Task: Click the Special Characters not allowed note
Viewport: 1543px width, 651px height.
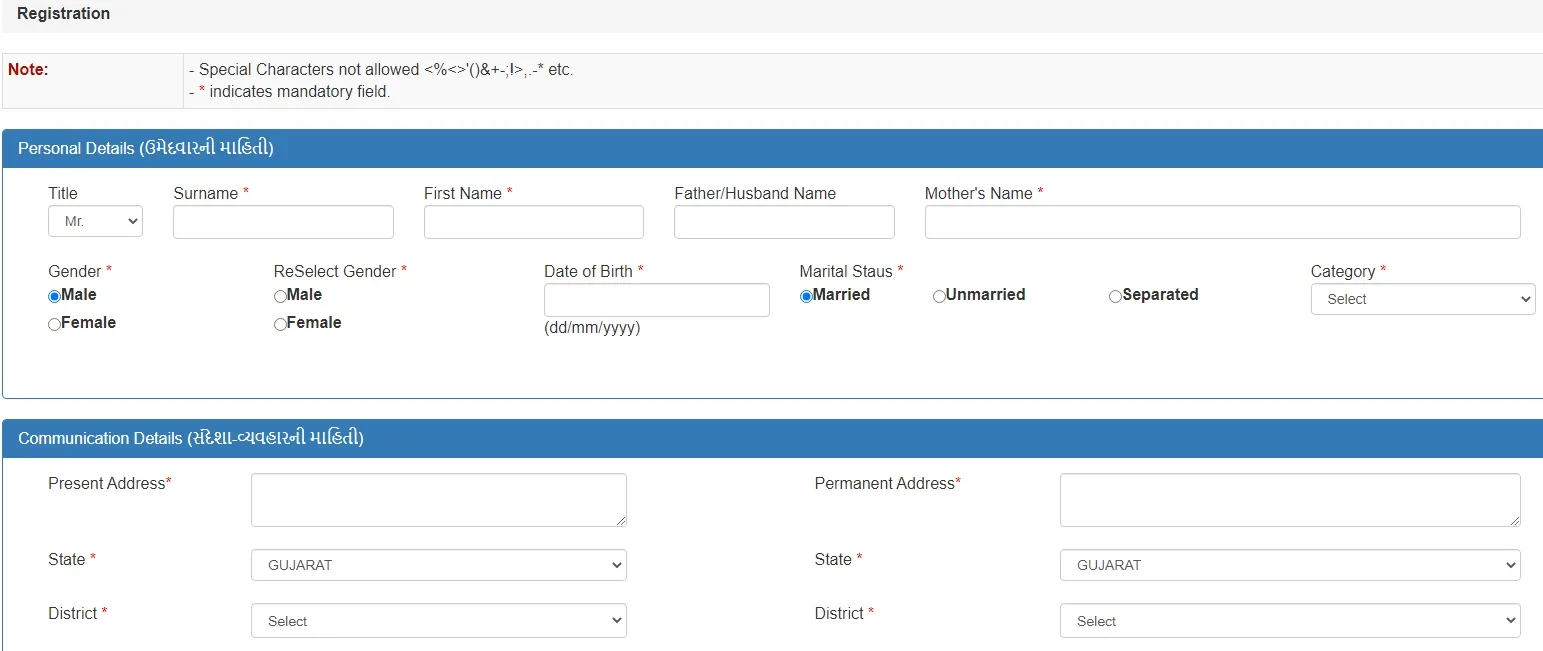Action: click(x=381, y=70)
